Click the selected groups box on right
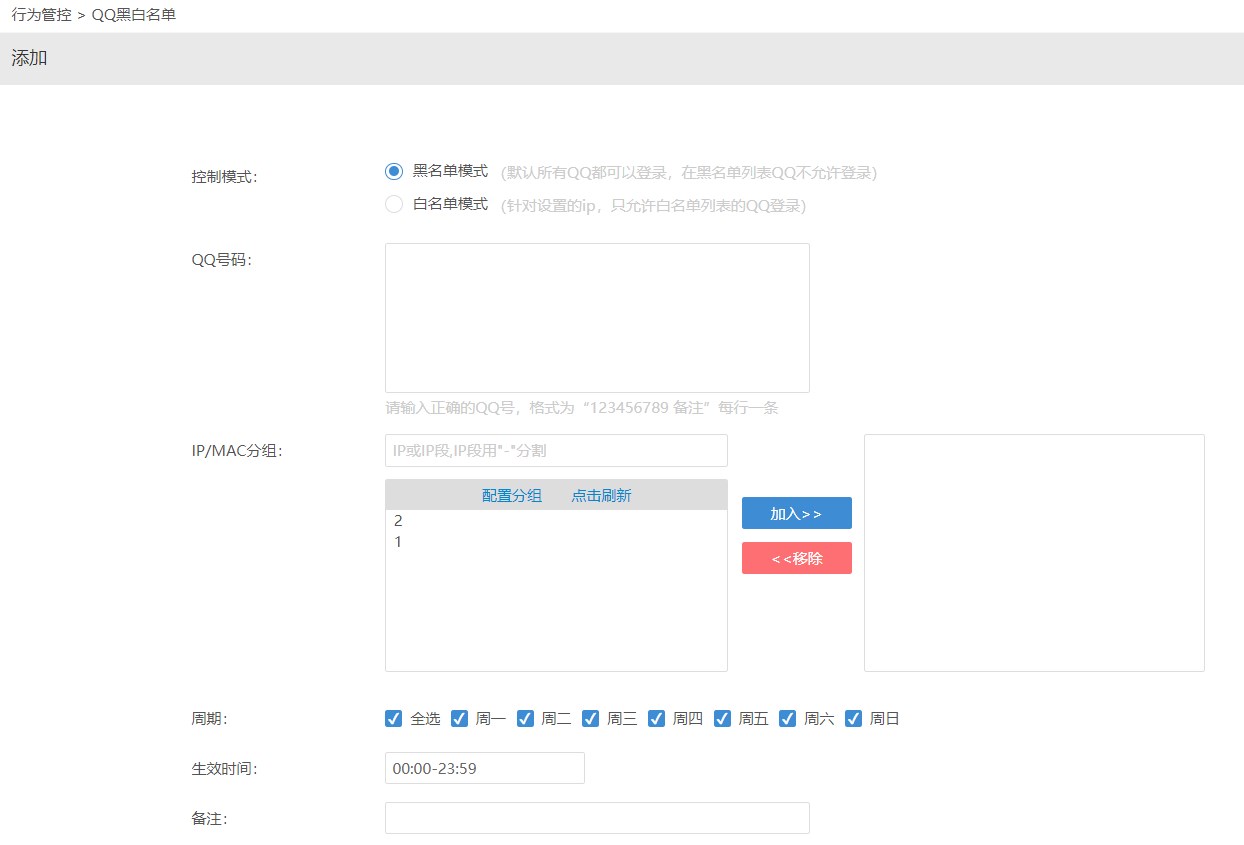 1034,553
